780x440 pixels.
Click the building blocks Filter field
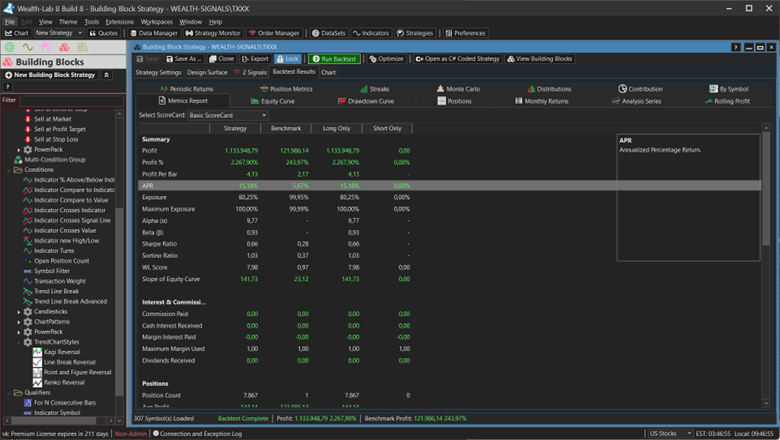[70, 100]
